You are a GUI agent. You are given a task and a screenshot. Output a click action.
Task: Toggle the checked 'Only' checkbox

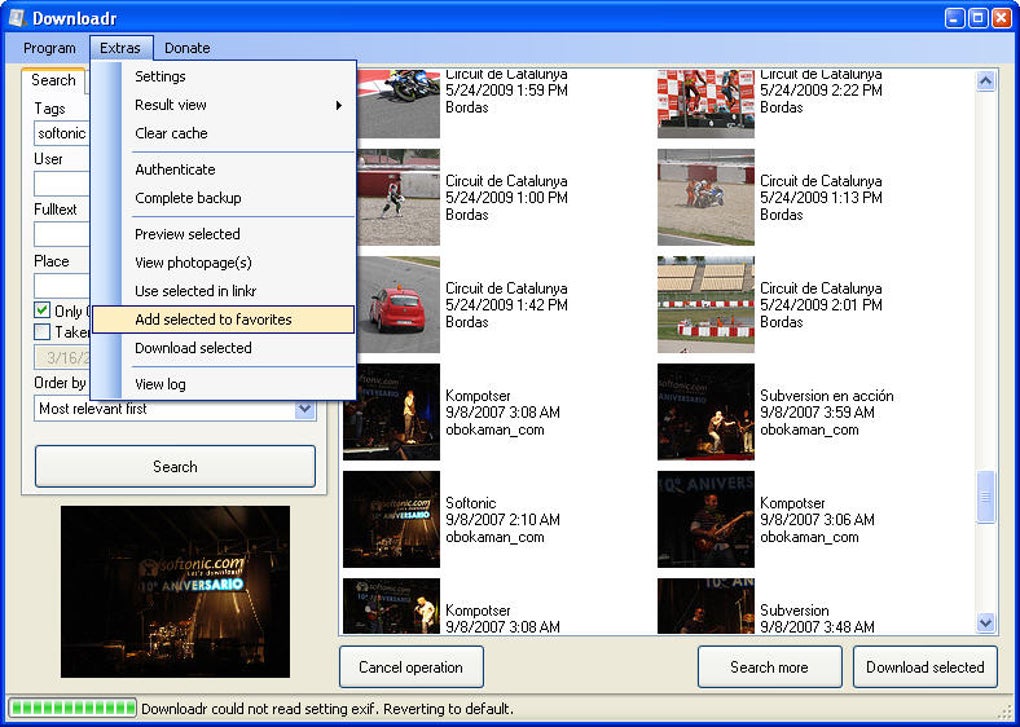click(x=42, y=310)
